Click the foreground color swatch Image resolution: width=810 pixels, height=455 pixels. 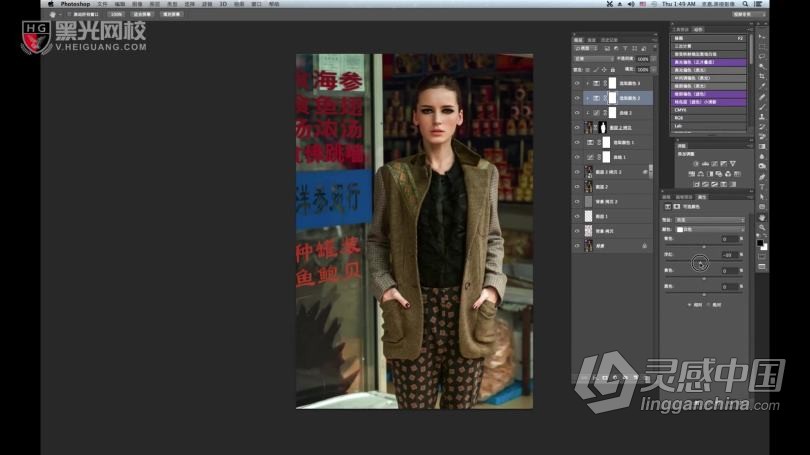coord(760,243)
